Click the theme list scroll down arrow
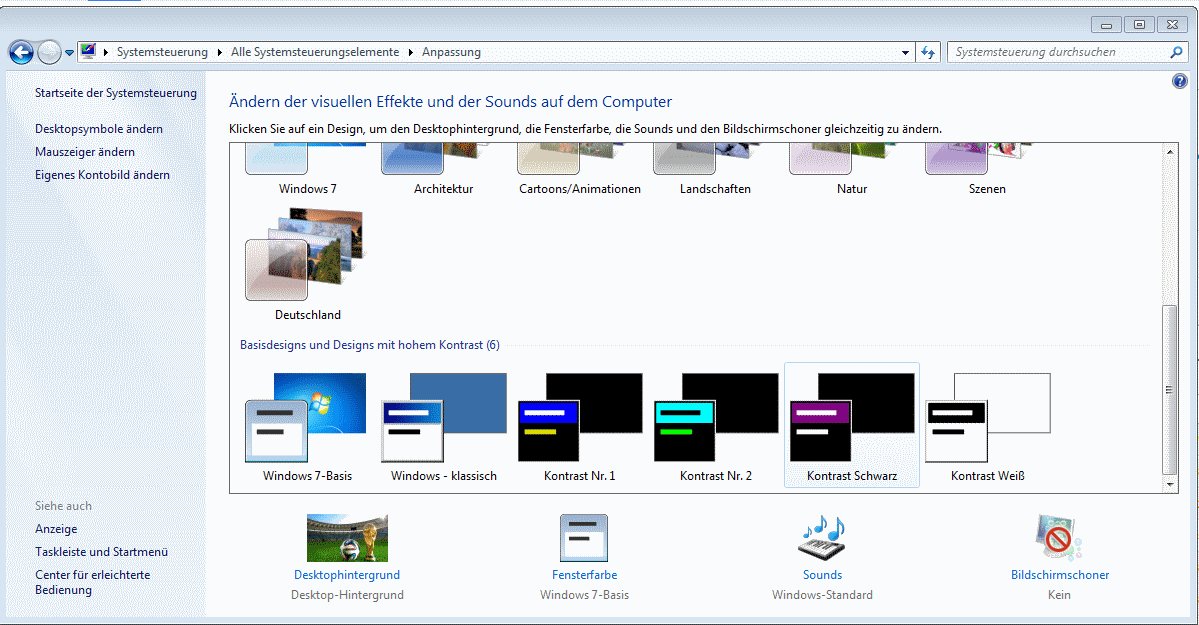The height and width of the screenshot is (625, 1199). 1170,484
